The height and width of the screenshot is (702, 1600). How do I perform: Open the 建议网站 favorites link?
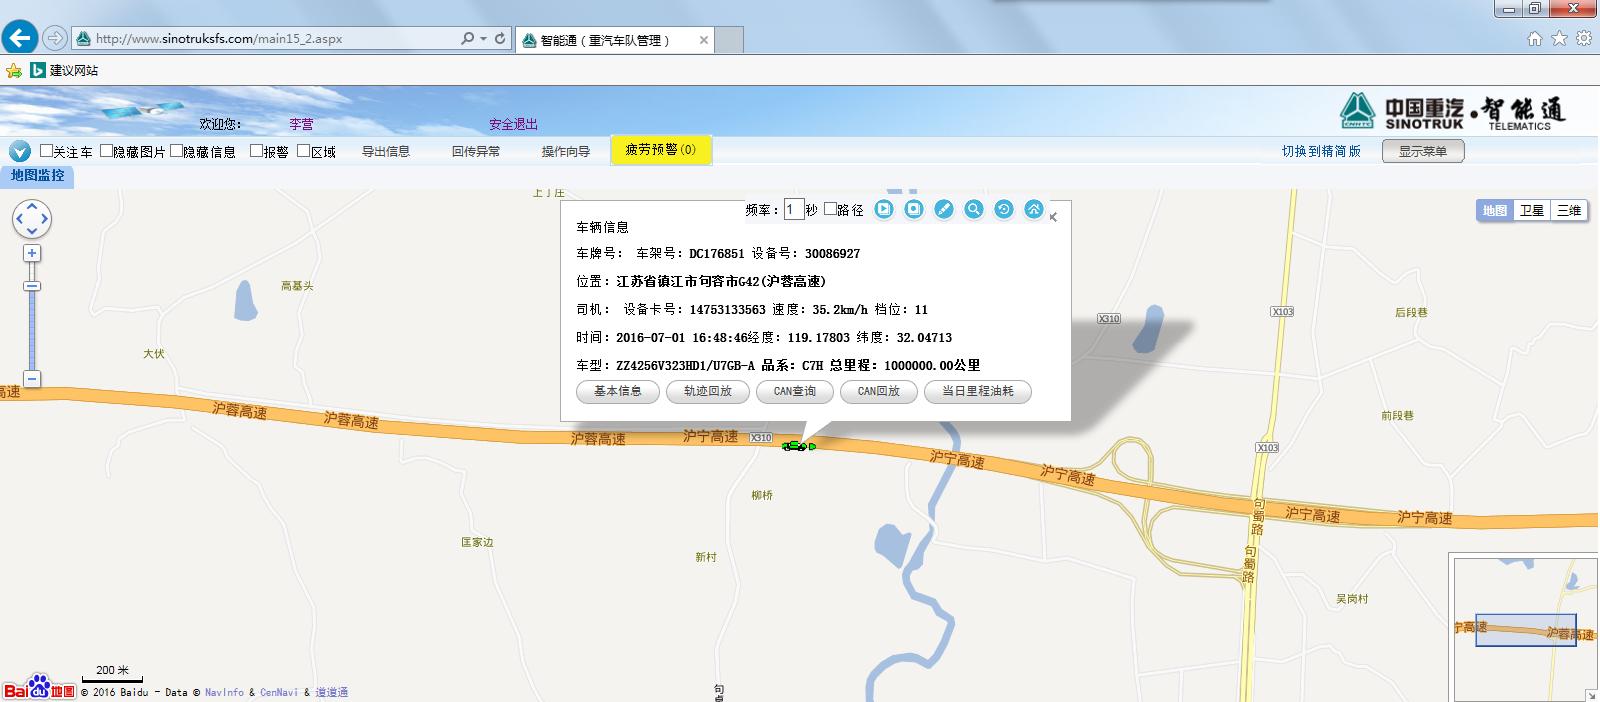click(65, 70)
